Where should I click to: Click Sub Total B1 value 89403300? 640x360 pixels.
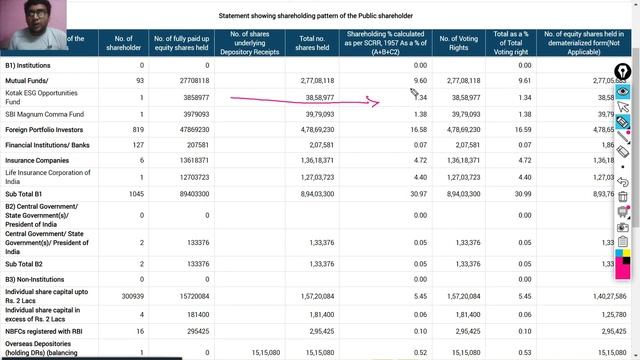[194, 194]
